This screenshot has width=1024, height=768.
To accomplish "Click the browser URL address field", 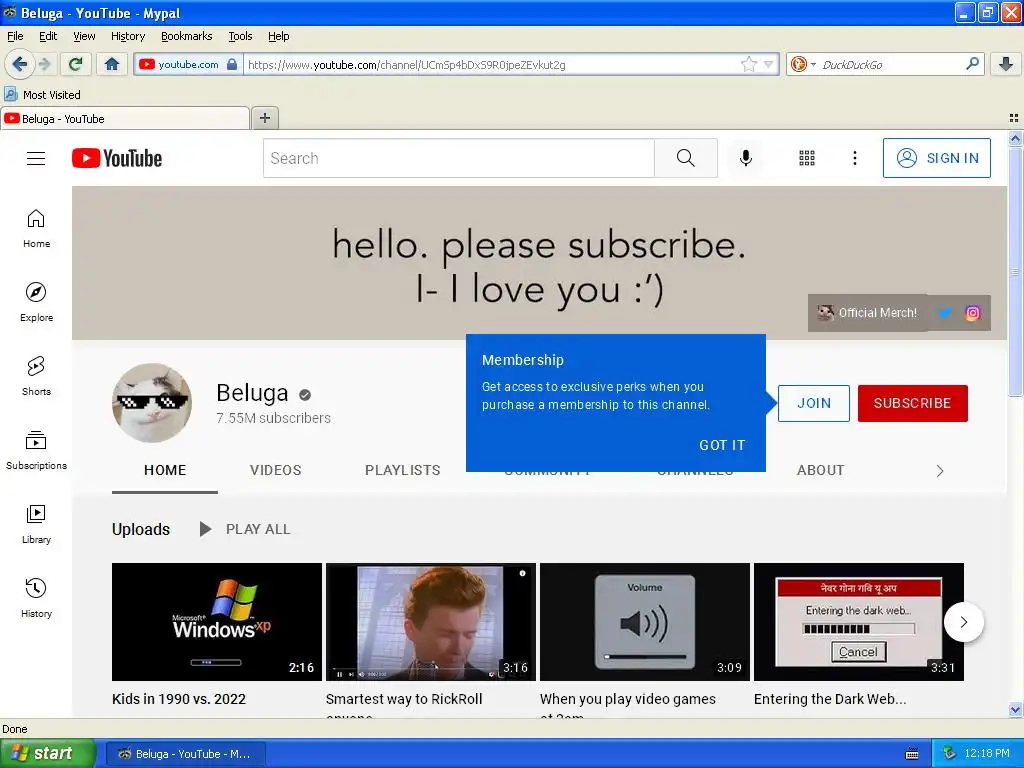I will pyautogui.click(x=491, y=64).
